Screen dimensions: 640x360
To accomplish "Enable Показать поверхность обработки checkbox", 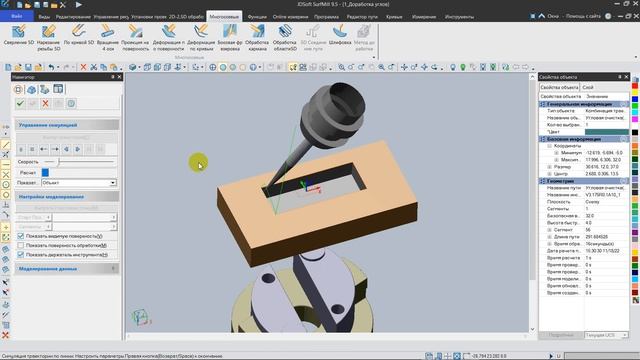I will click(21, 245).
